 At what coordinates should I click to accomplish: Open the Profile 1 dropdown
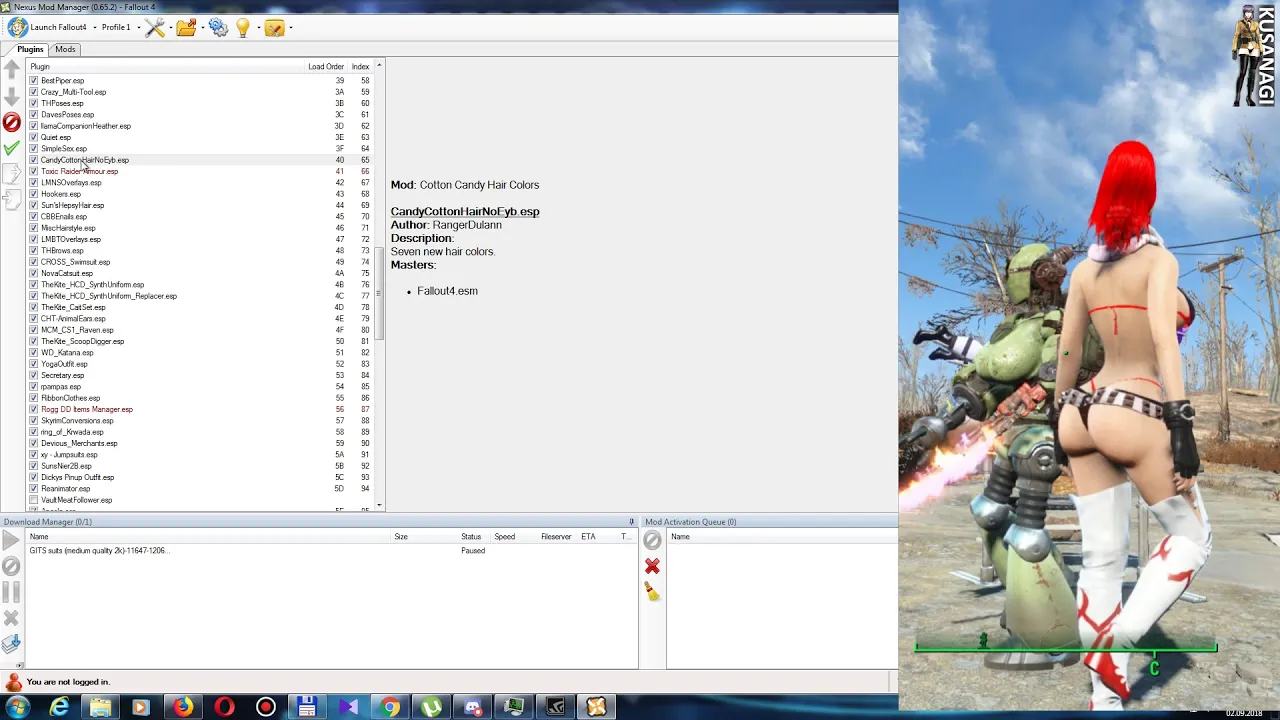point(120,28)
